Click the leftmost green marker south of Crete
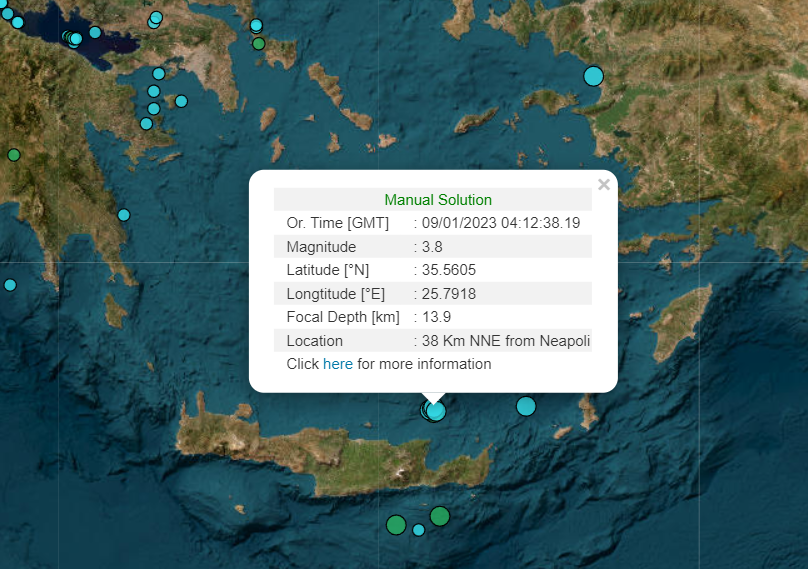This screenshot has height=569, width=808. (x=396, y=525)
